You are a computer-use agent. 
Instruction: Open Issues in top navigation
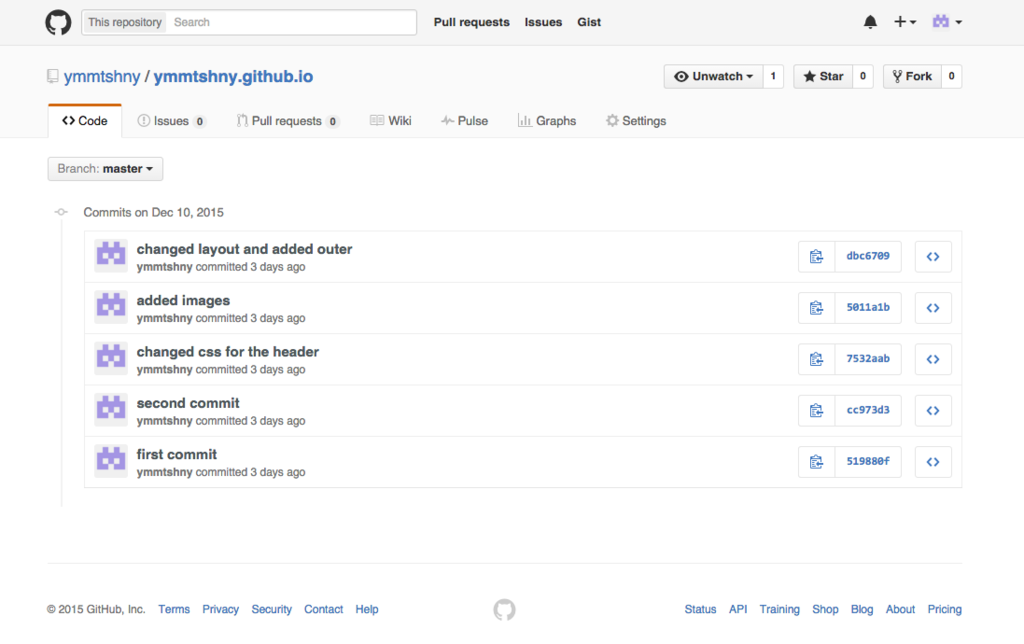coord(543,22)
